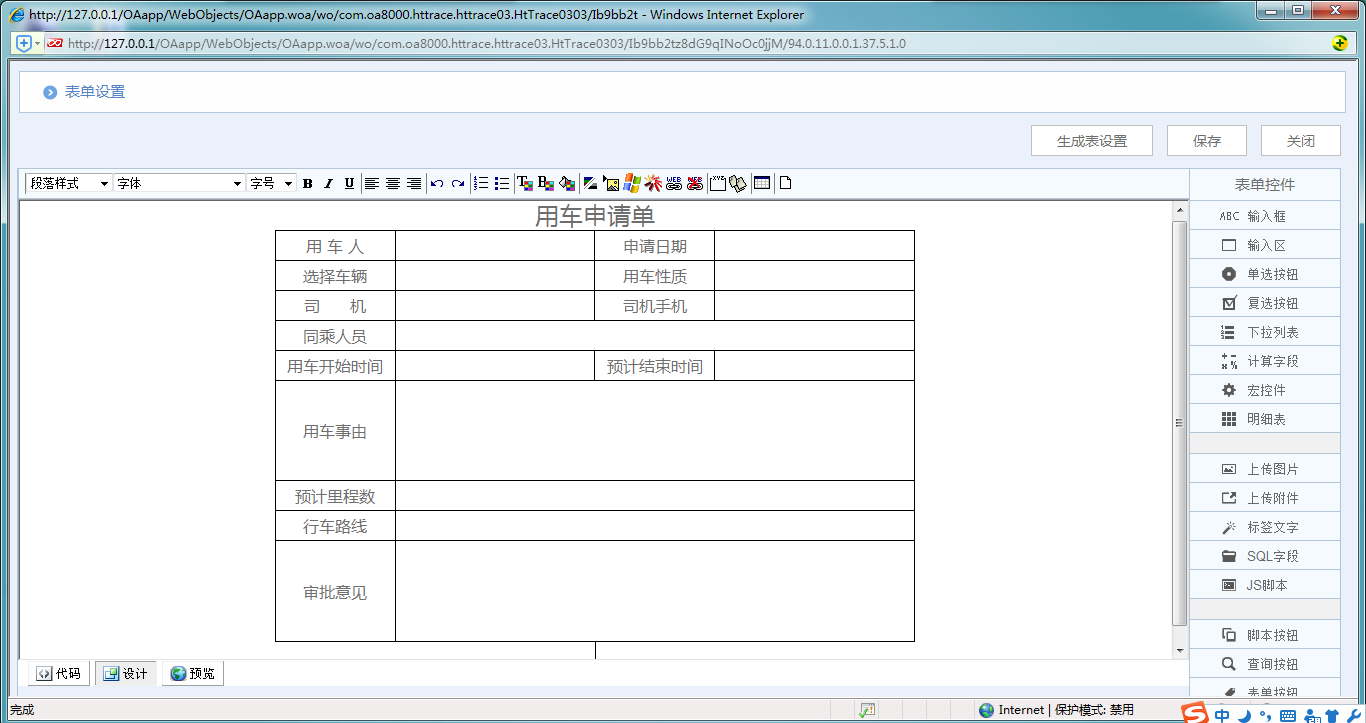Undo the last edit in the toolbar
Image resolution: width=1366 pixels, height=723 pixels.
437,183
